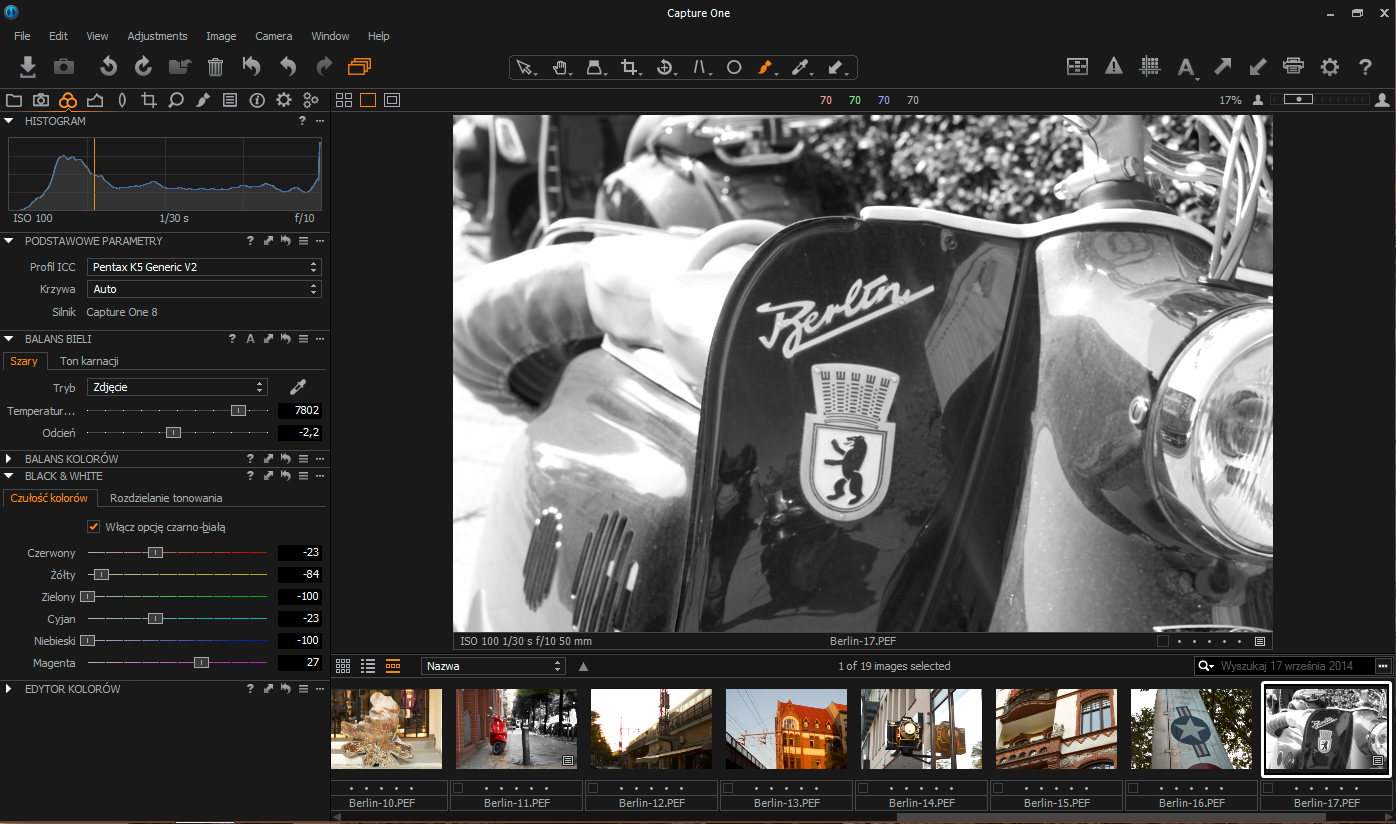Click the down-left arrow apply adjustments icon
This screenshot has height=824, width=1396.
click(1258, 67)
